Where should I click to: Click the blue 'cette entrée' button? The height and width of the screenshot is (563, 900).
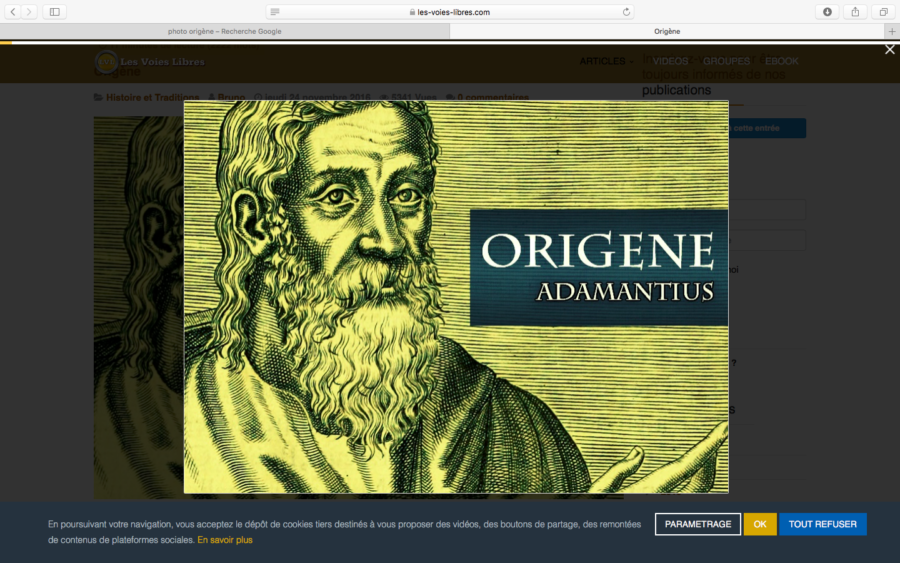[767, 128]
